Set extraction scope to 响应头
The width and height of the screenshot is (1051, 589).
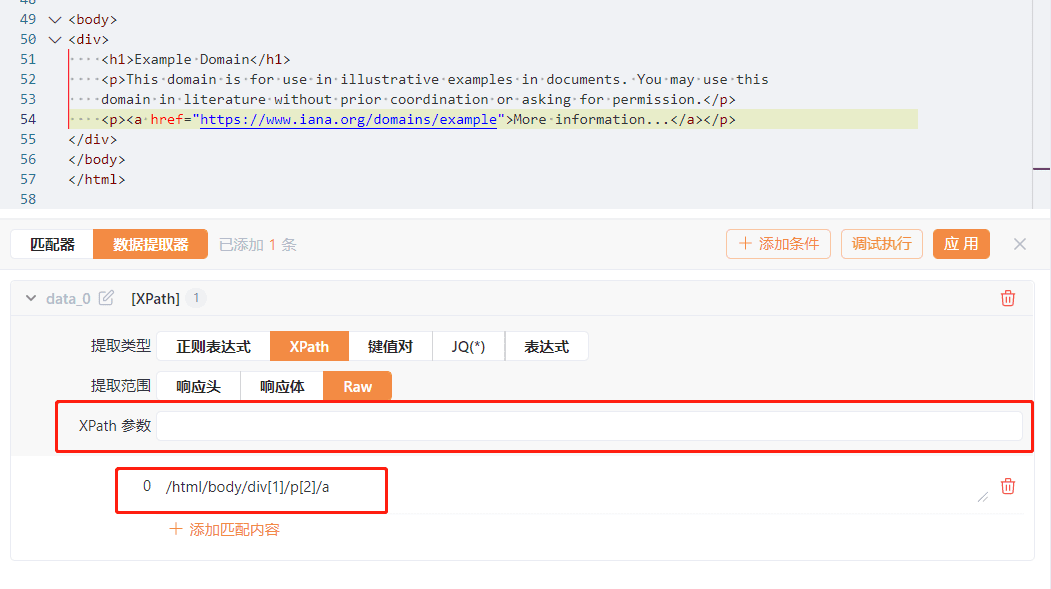pos(198,386)
